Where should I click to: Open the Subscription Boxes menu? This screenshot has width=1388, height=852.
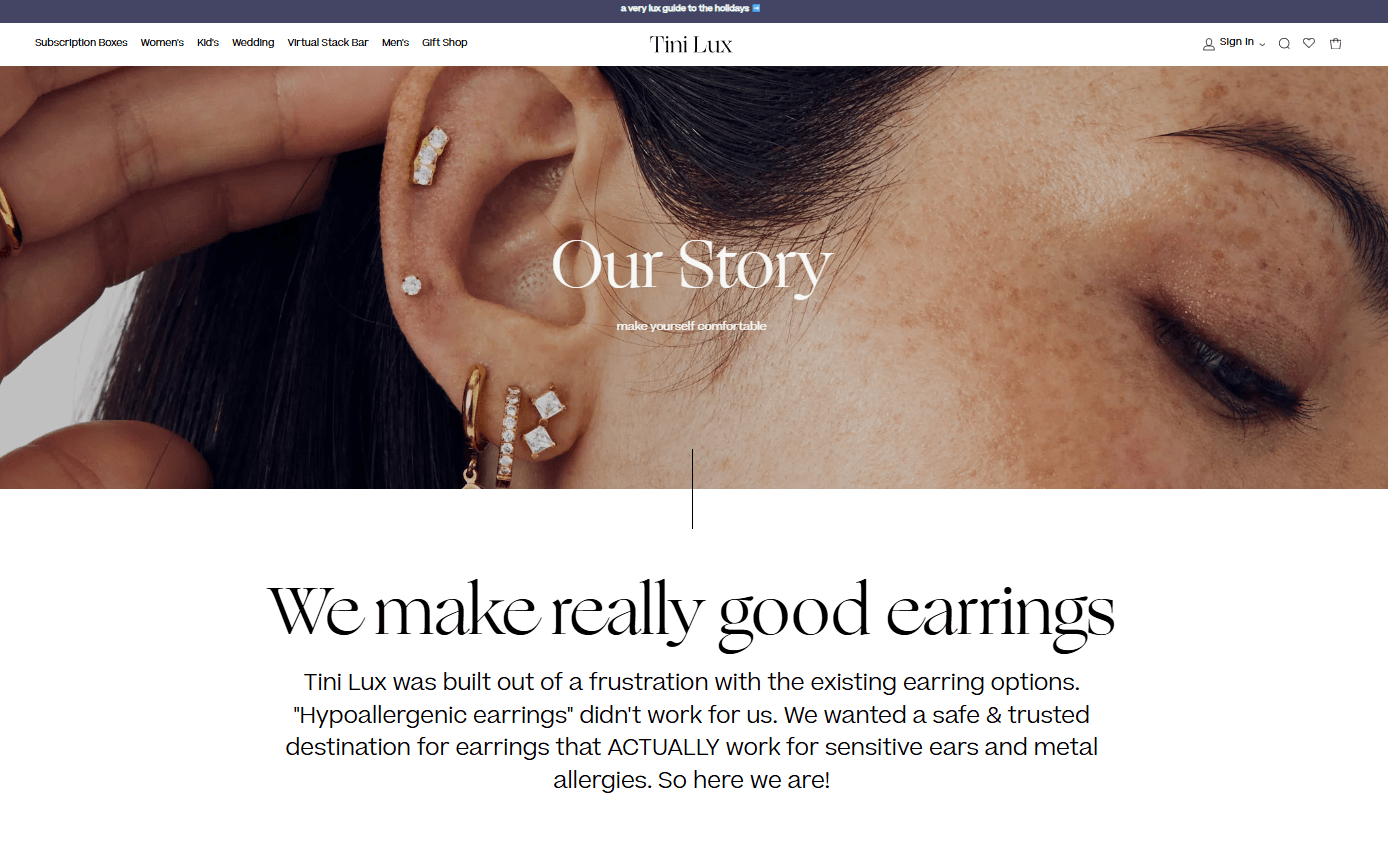[81, 43]
